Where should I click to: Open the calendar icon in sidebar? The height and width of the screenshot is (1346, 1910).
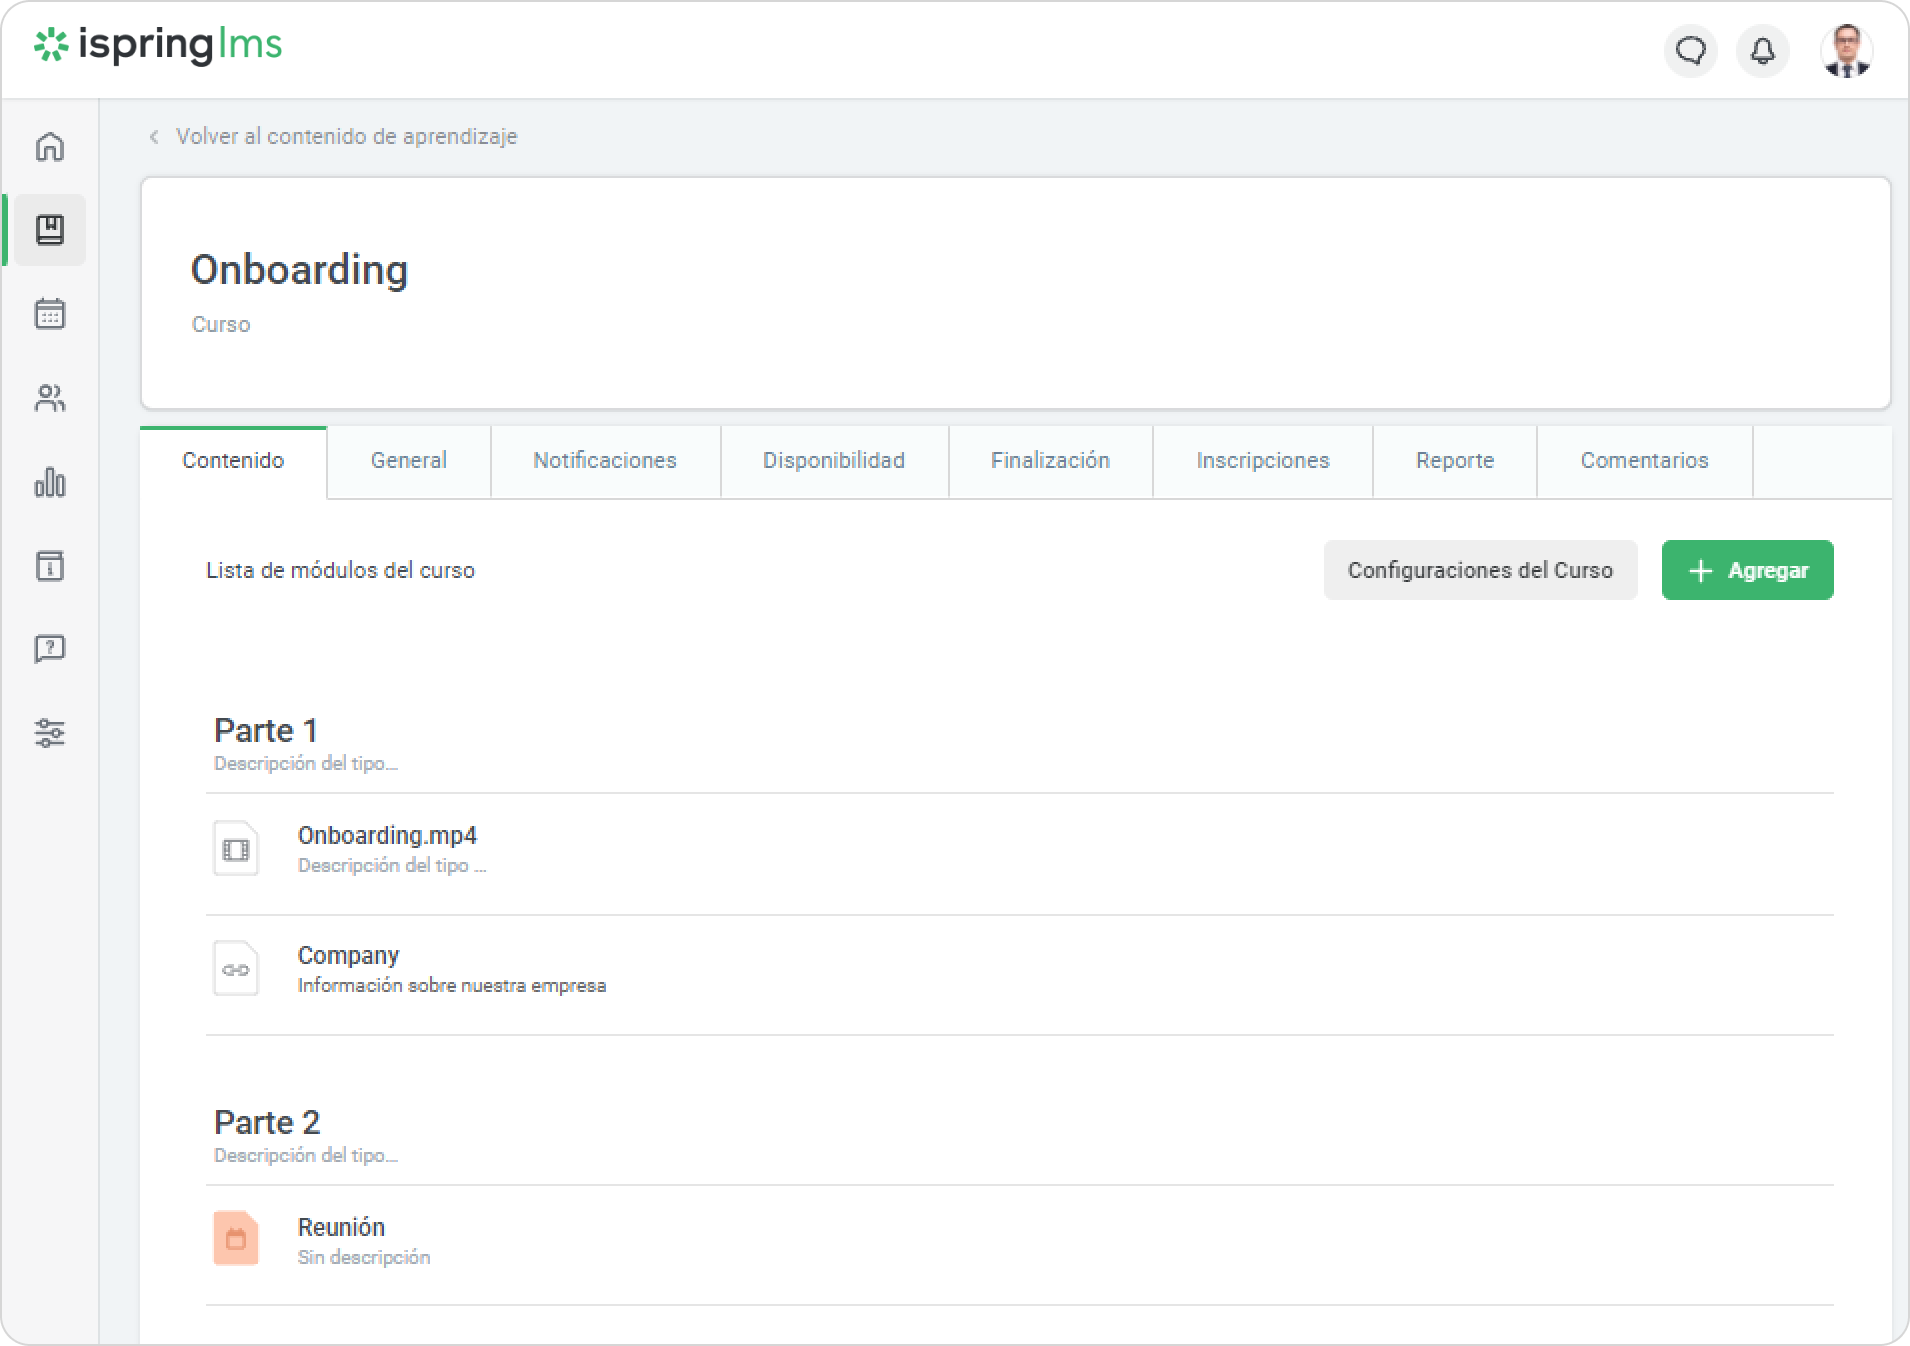(49, 314)
